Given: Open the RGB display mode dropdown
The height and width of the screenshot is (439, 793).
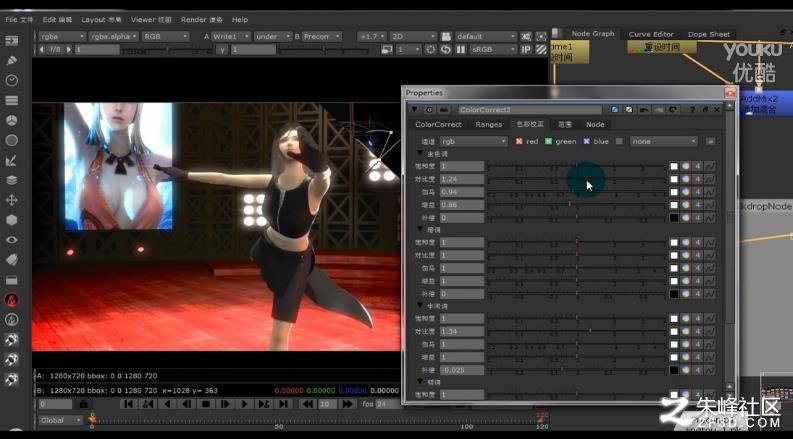Looking at the screenshot, I should pos(165,36).
